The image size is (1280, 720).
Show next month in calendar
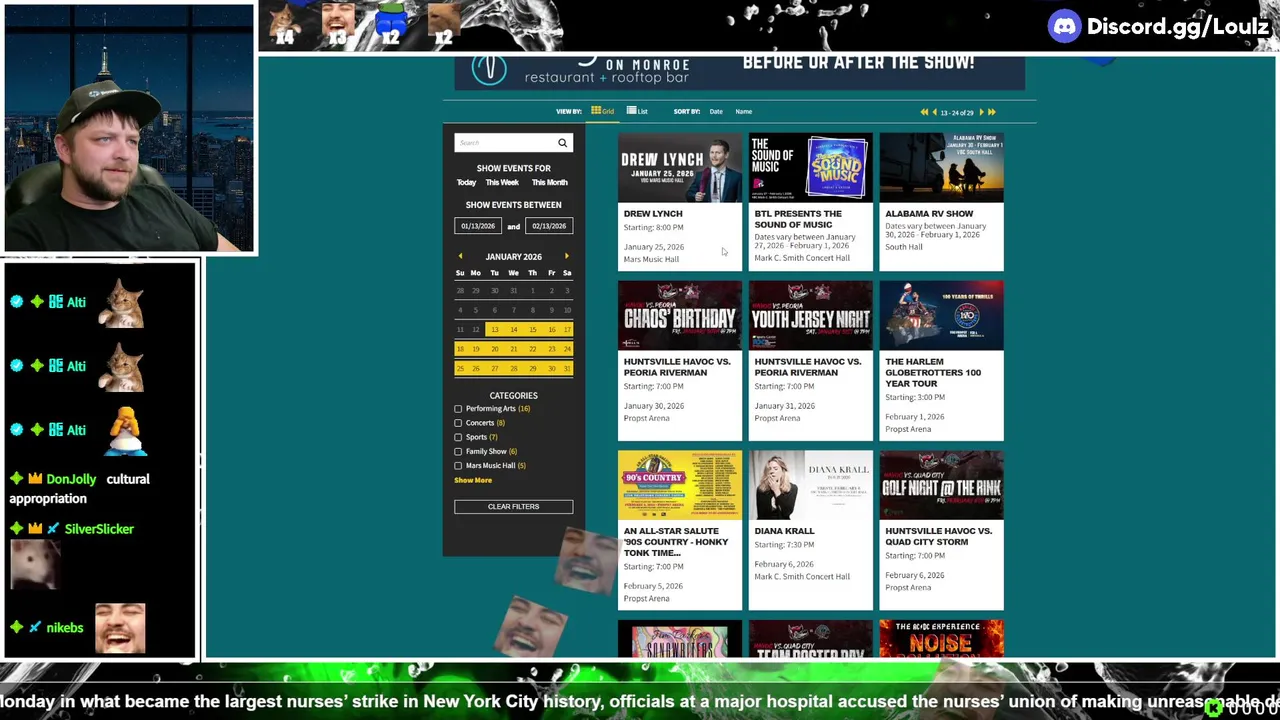(x=567, y=257)
